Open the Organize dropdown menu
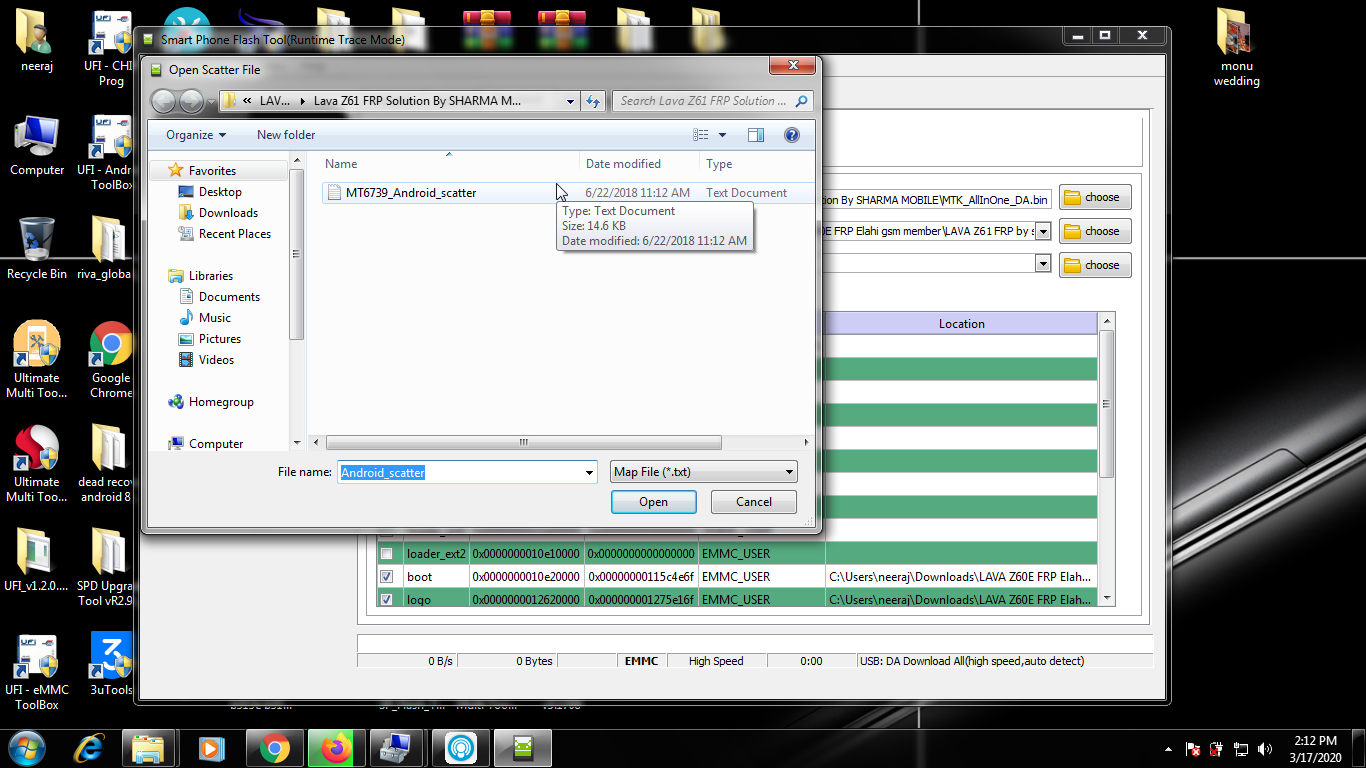 click(196, 135)
